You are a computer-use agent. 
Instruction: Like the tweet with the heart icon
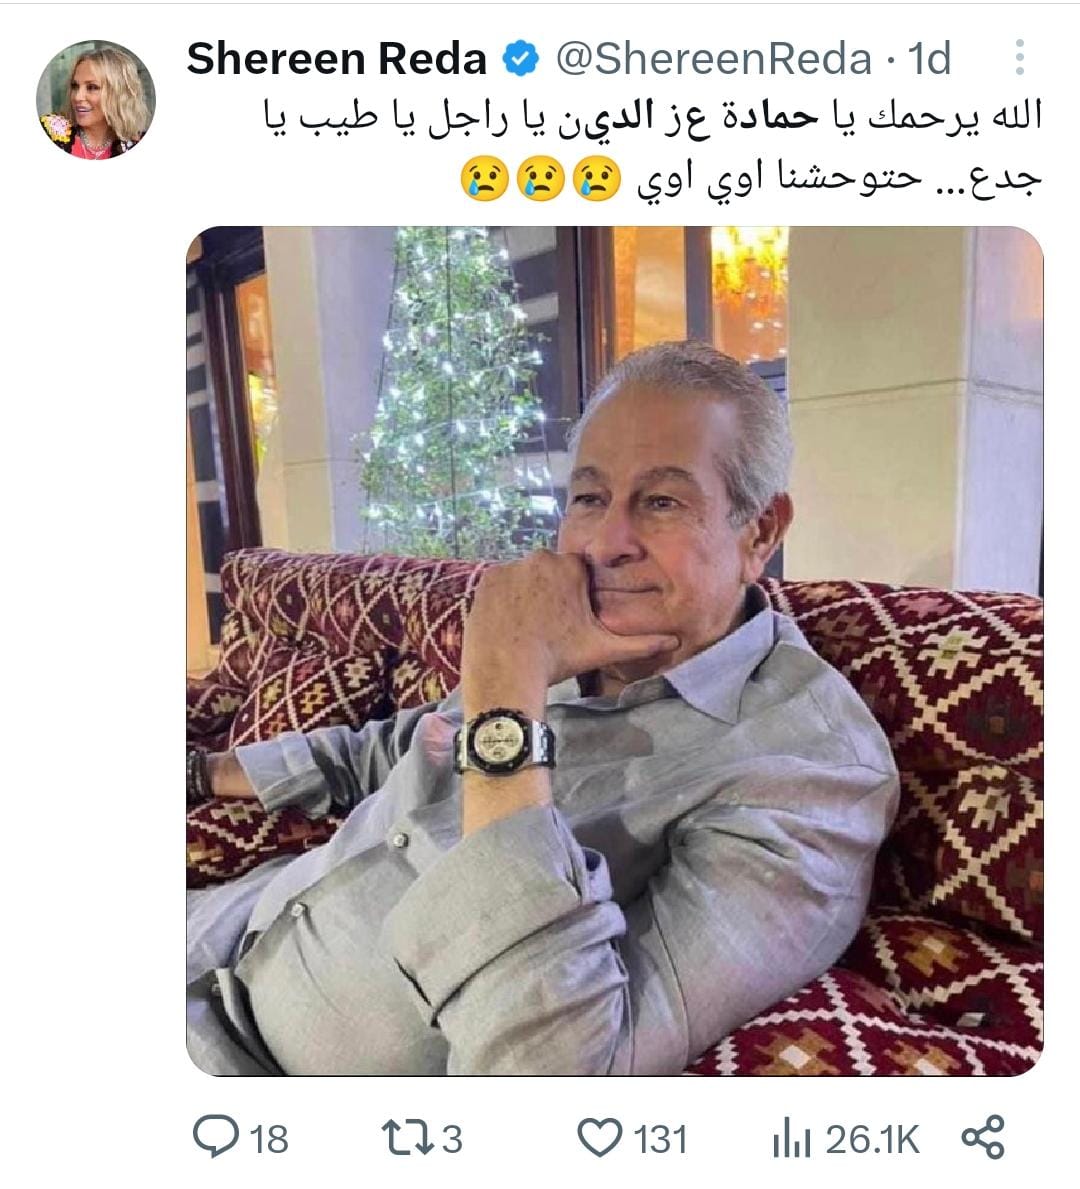pyautogui.click(x=600, y=1137)
